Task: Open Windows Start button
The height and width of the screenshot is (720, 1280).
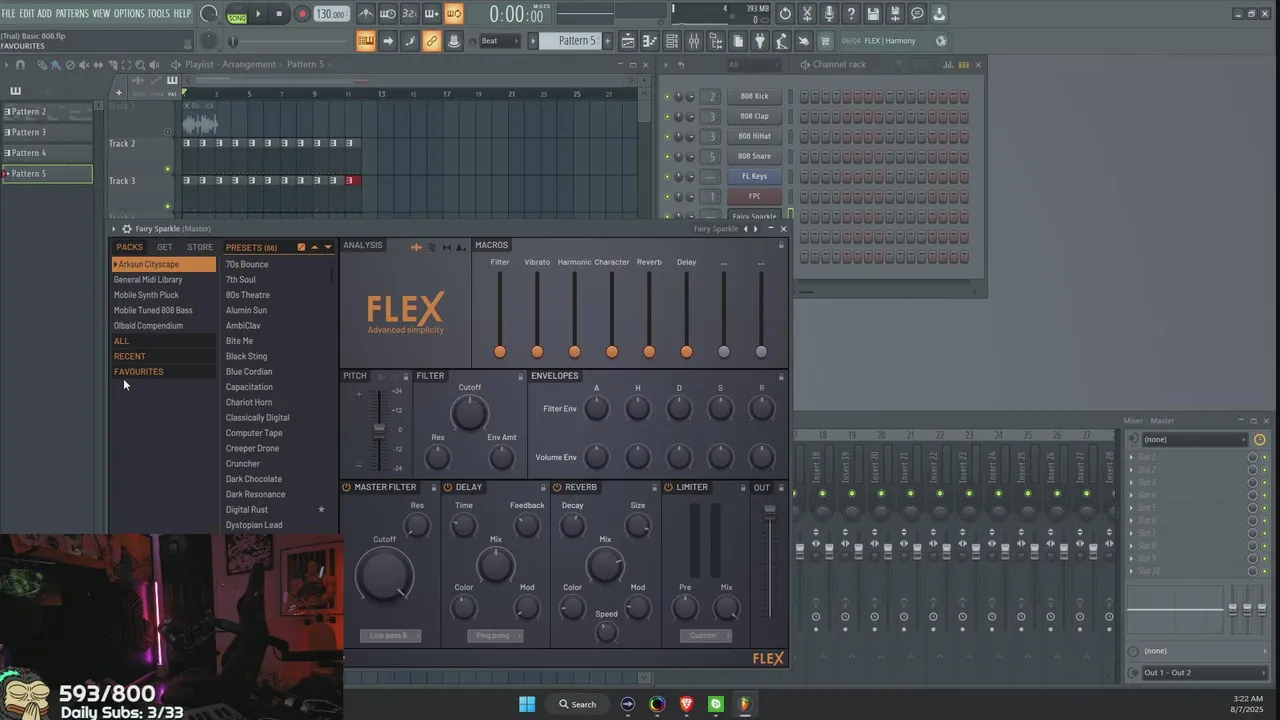Action: (x=527, y=704)
